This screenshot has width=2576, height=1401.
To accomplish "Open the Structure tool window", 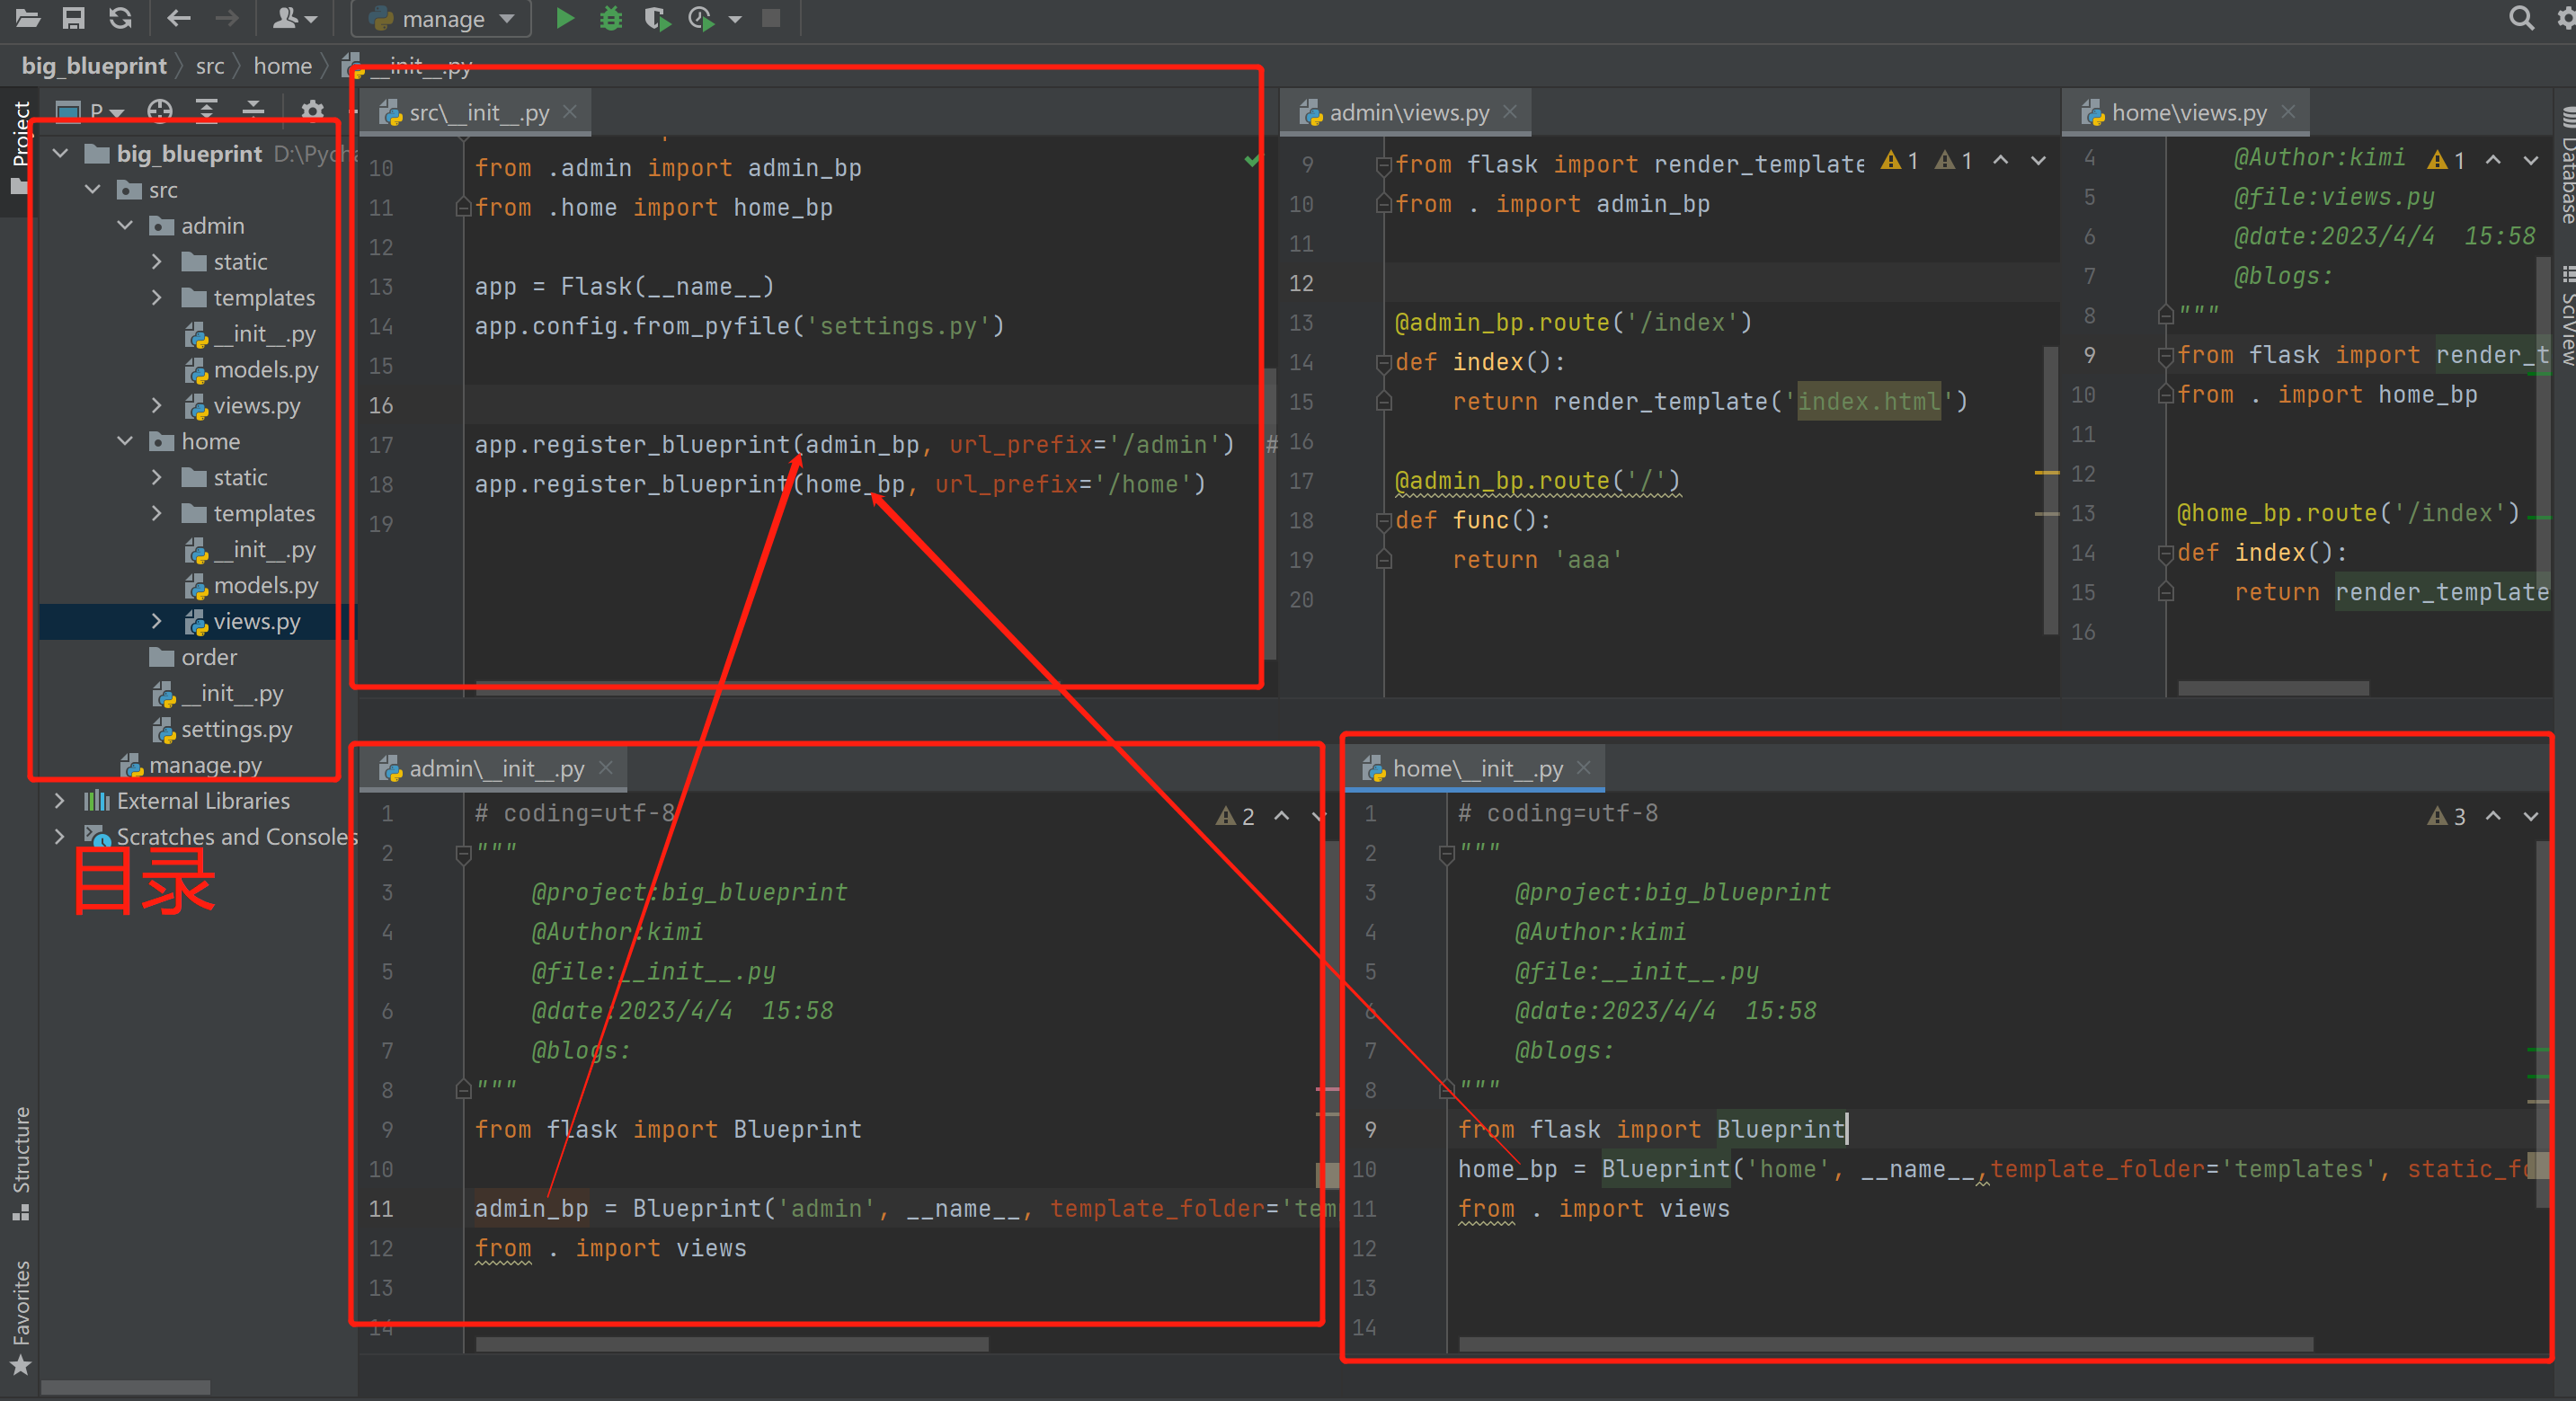I will [20, 1160].
